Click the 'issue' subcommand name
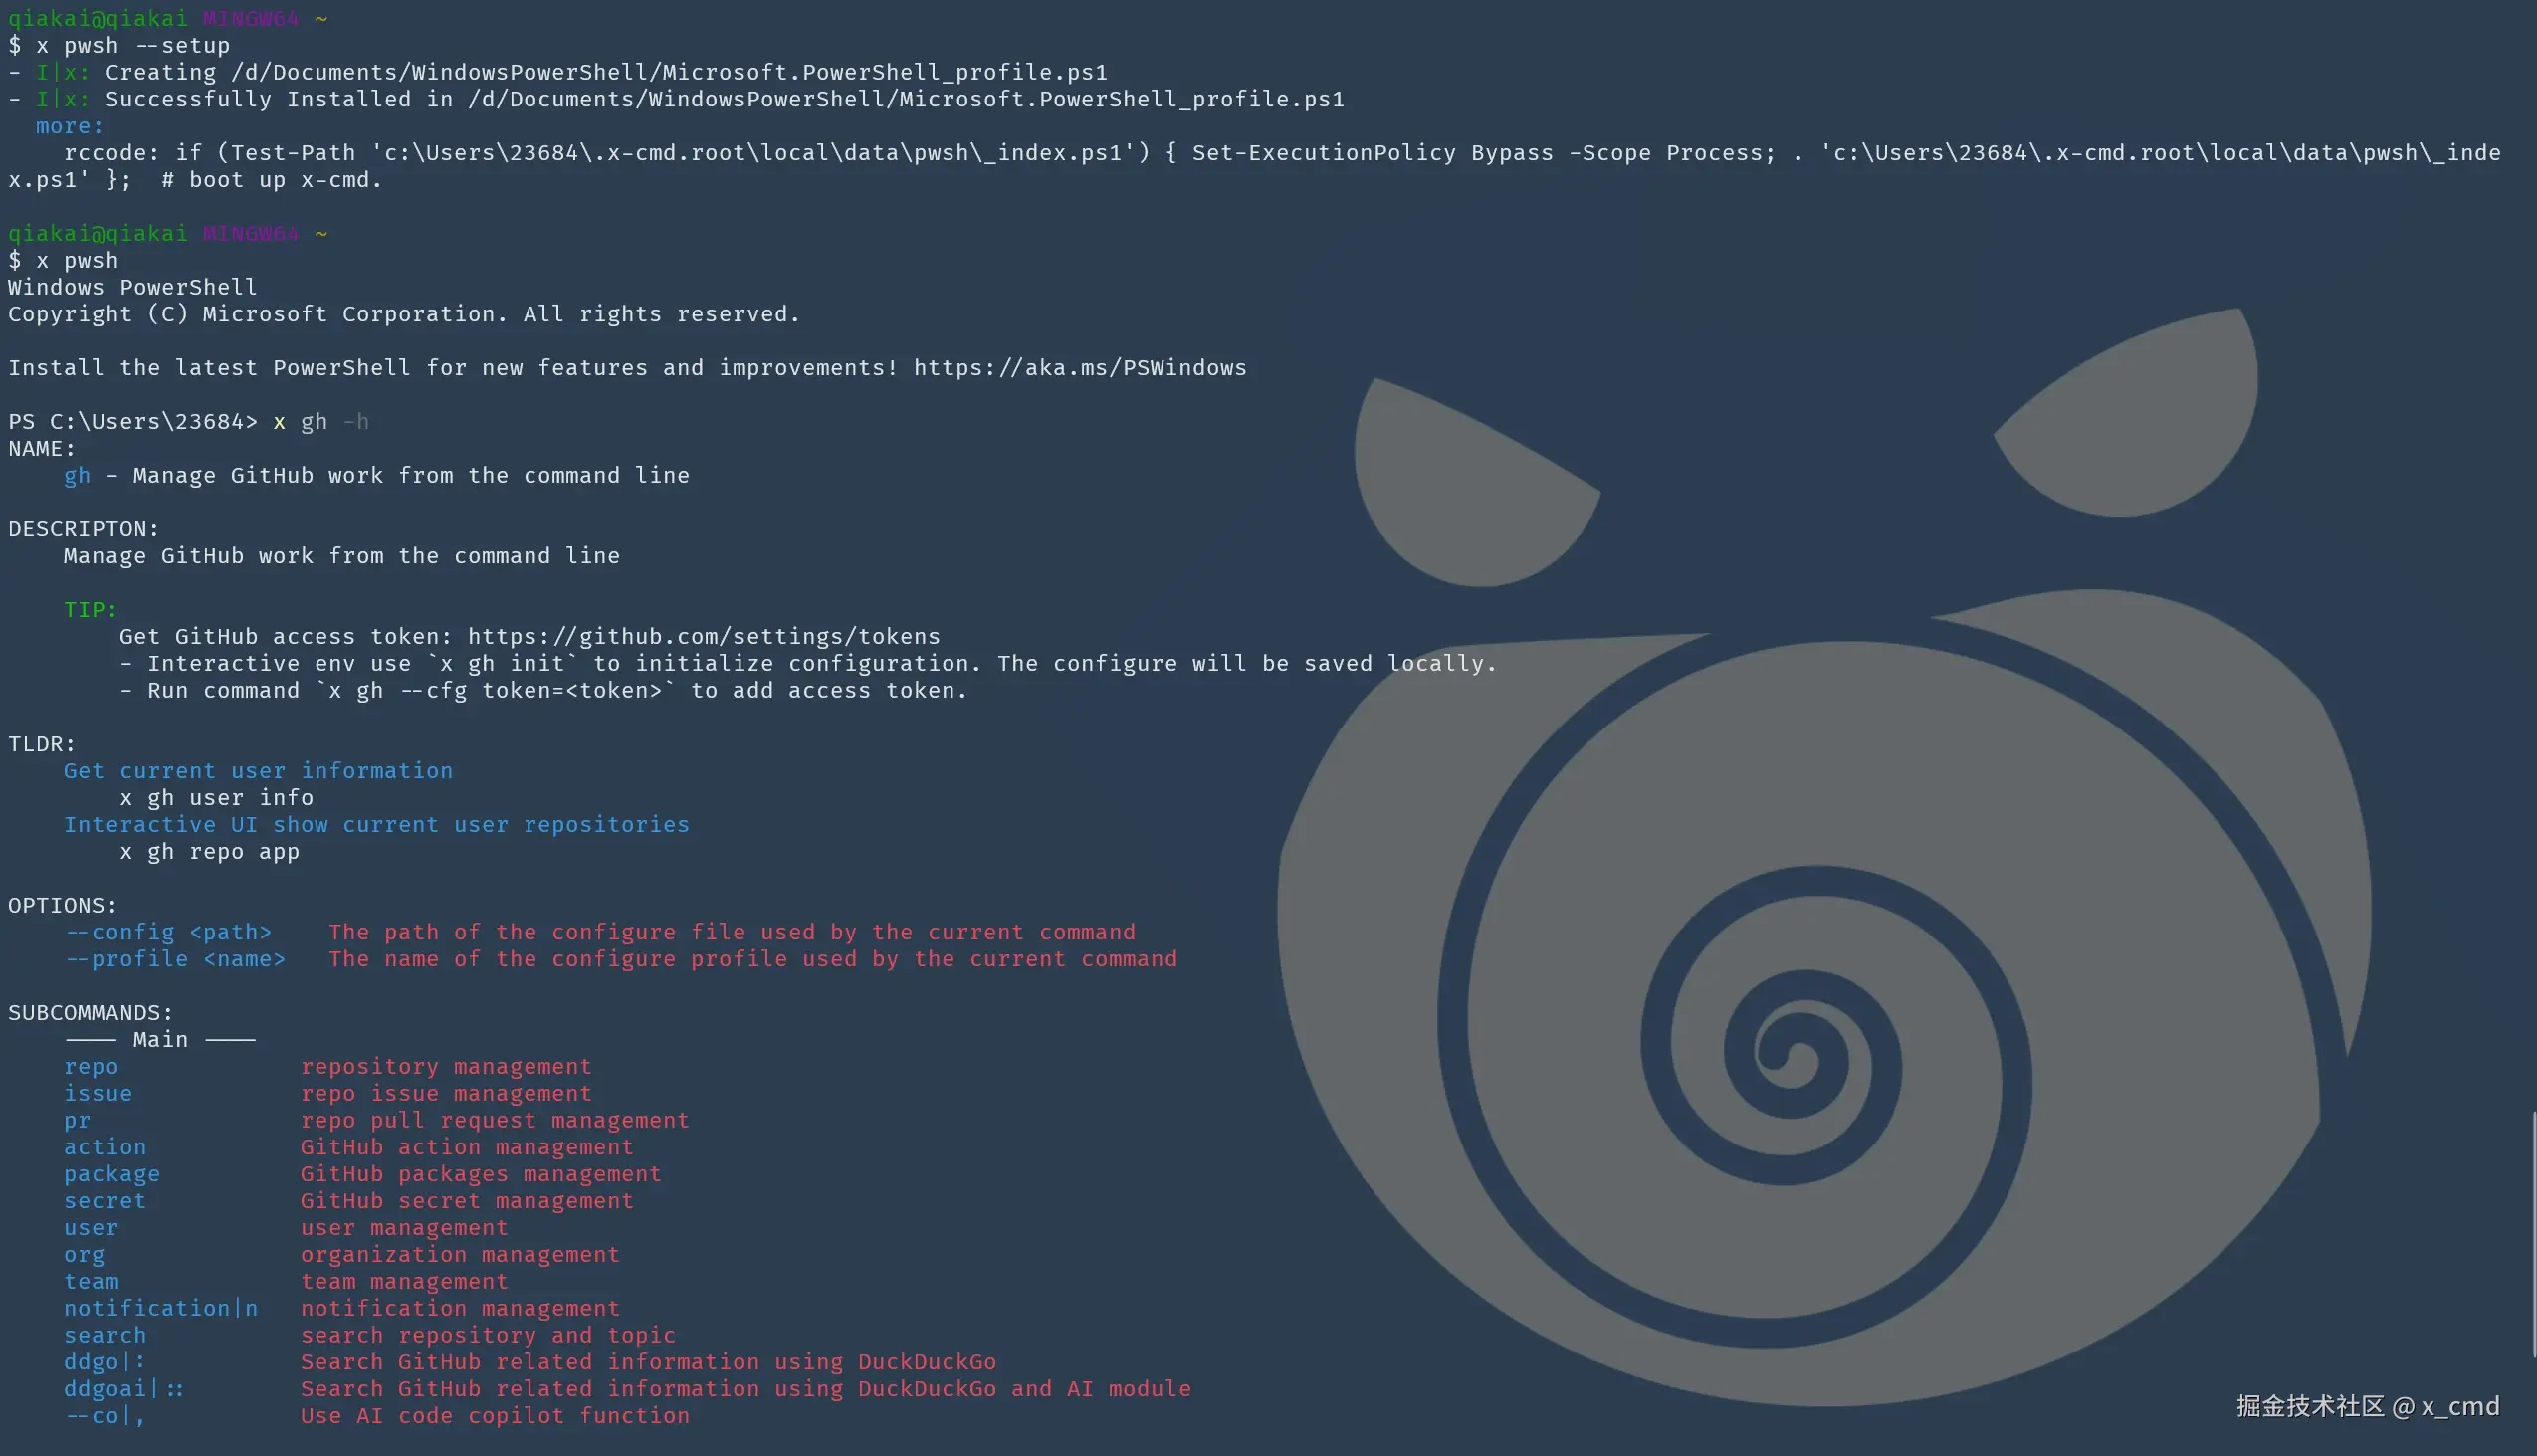Image resolution: width=2537 pixels, height=1456 pixels. 98,1094
